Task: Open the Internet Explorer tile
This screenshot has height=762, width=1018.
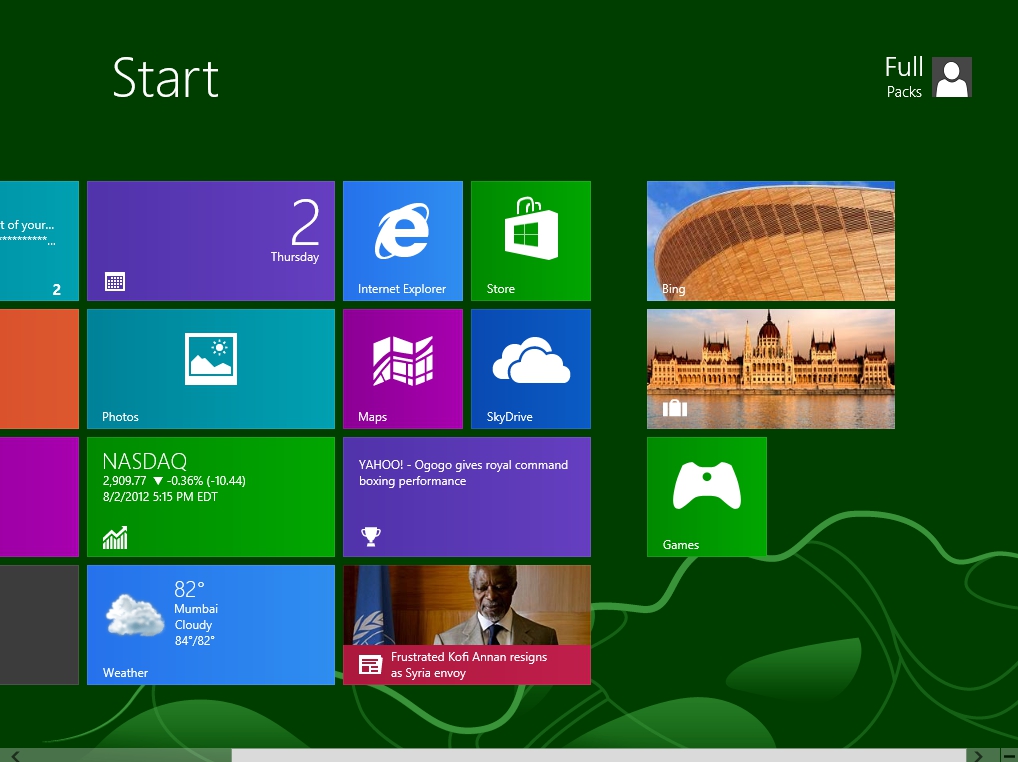Action: 403,241
